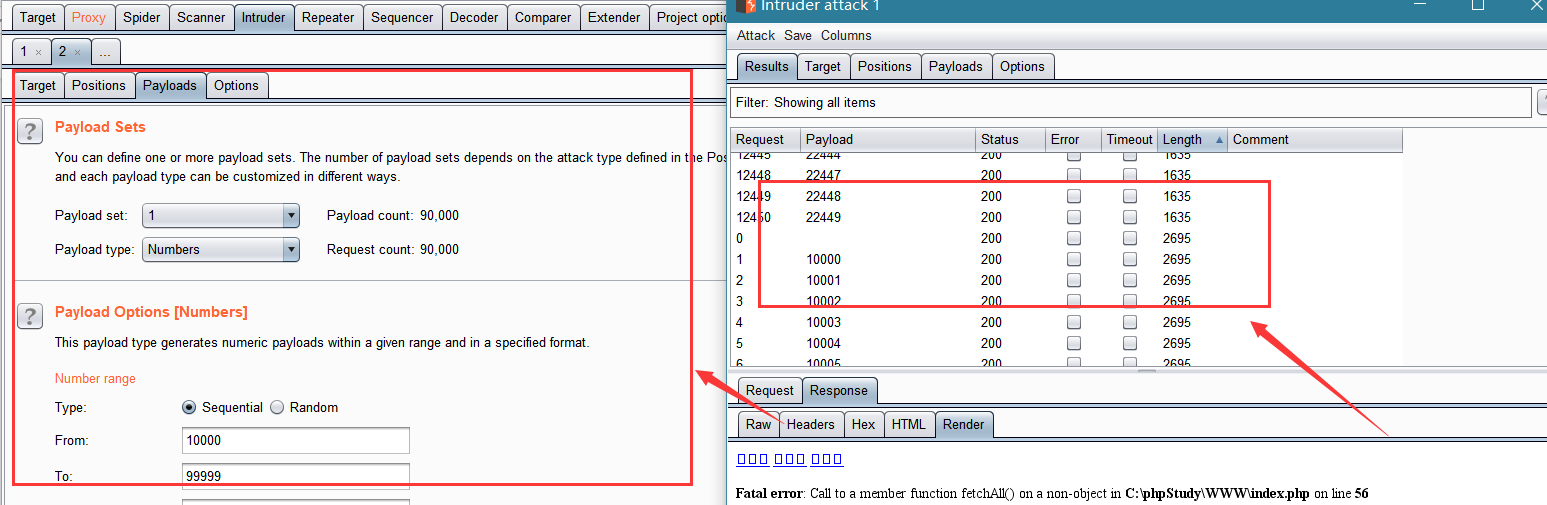1547x505 pixels.
Task: Open the Scanner tab
Action: tap(201, 17)
